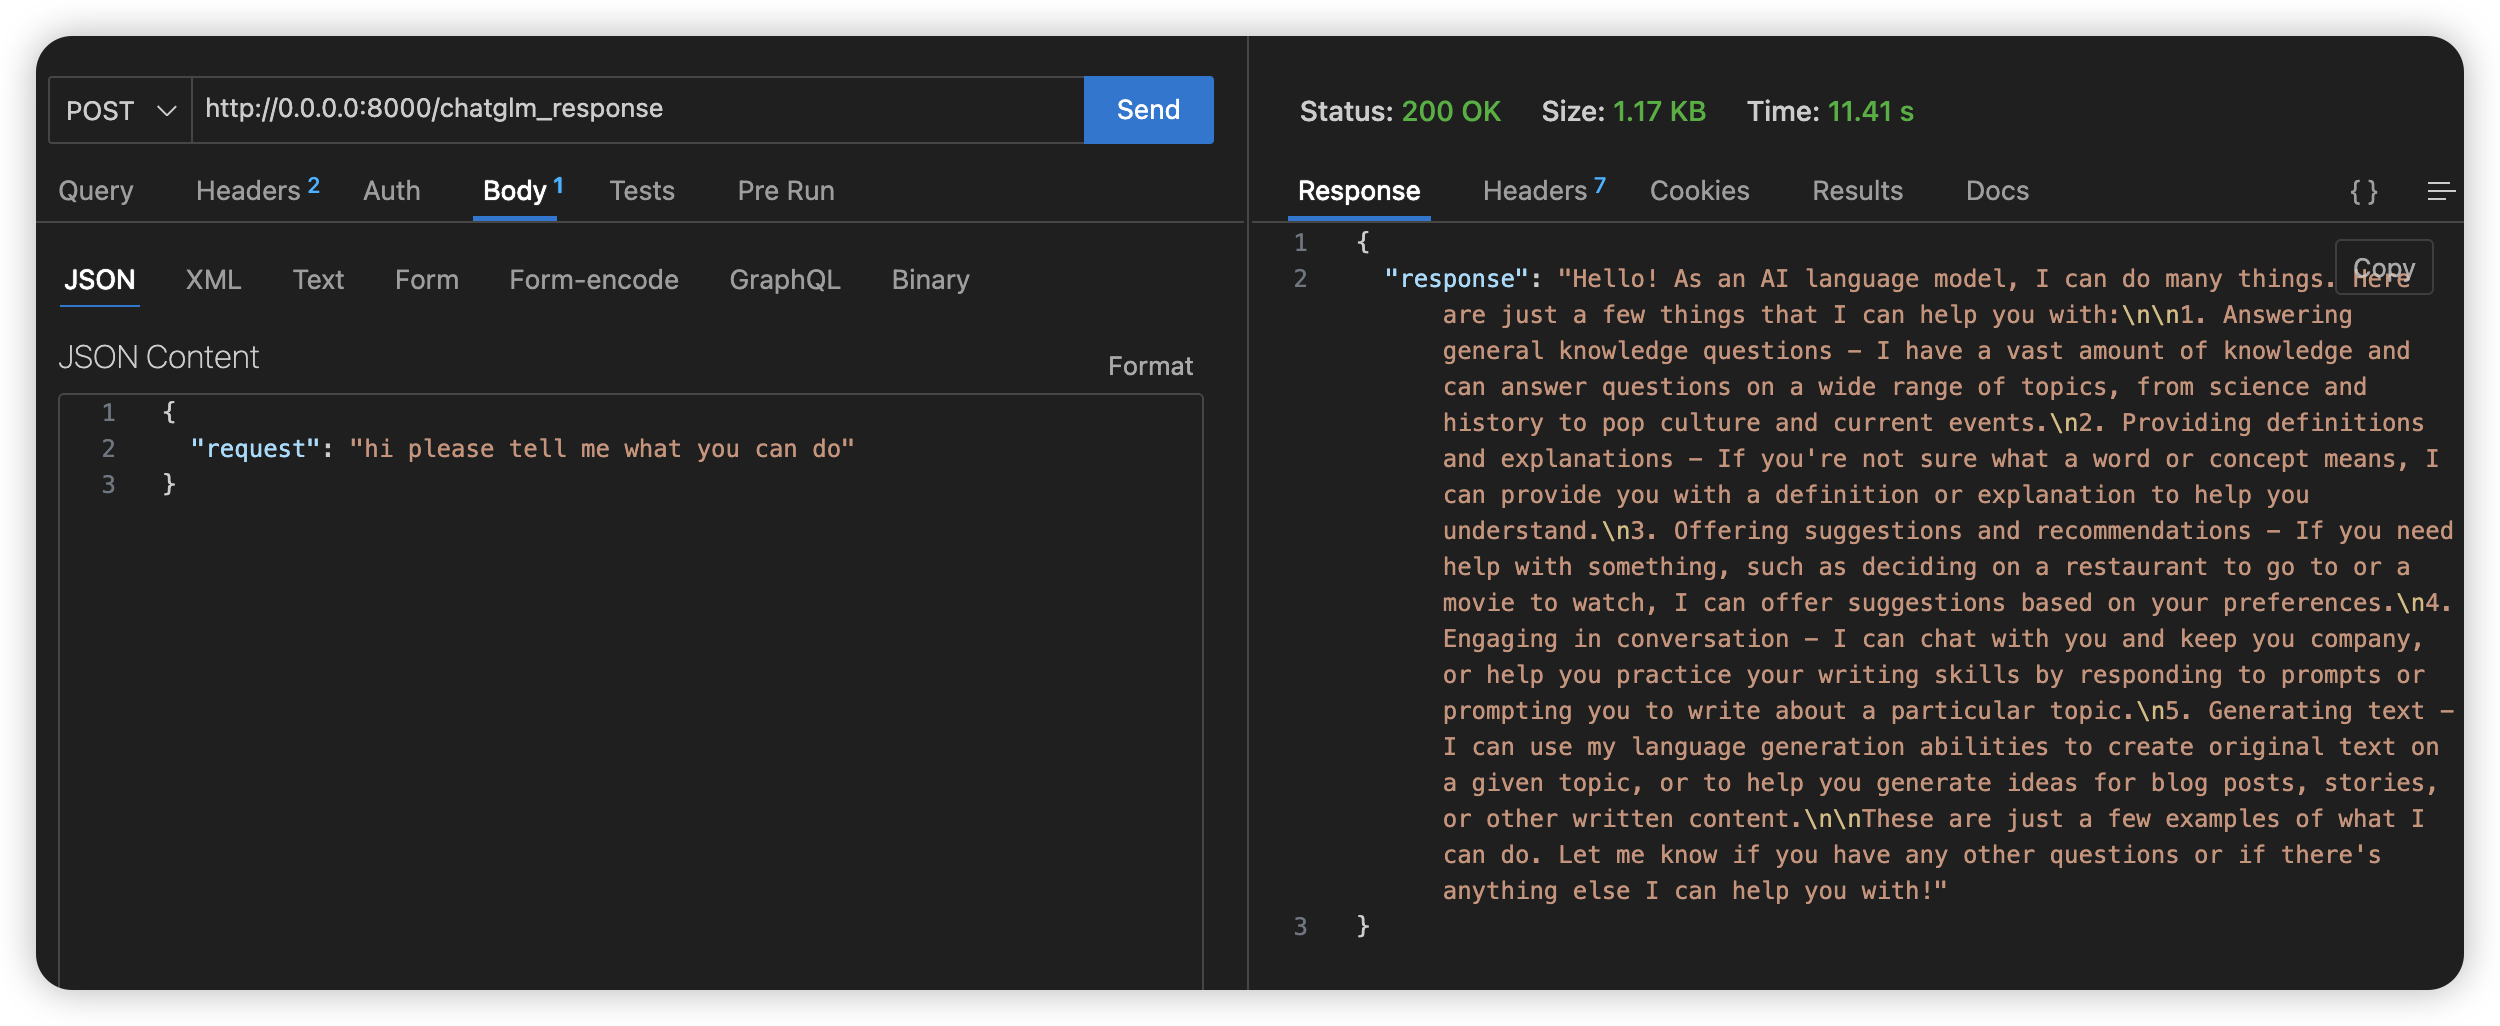Click the Size 1.17 KB text
2500x1026 pixels.
[1624, 111]
